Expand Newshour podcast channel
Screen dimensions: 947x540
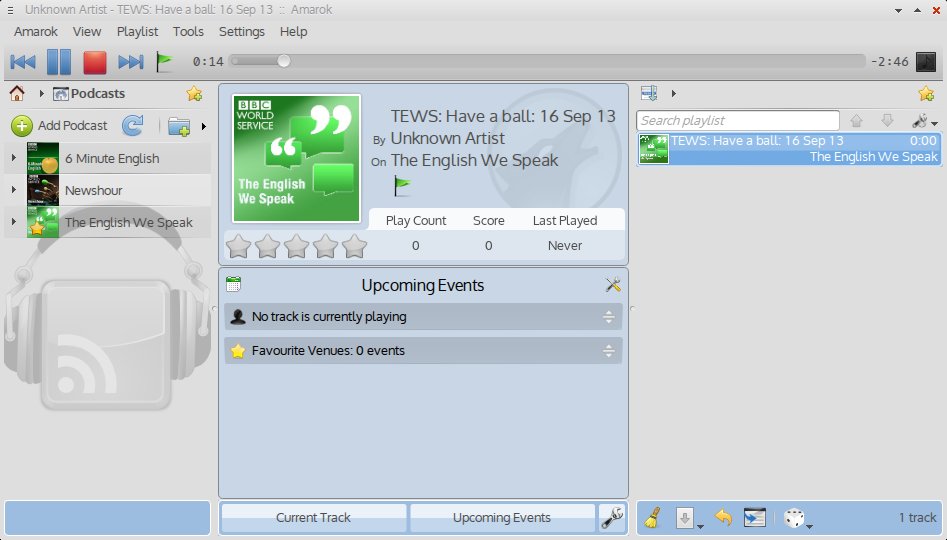[13, 190]
